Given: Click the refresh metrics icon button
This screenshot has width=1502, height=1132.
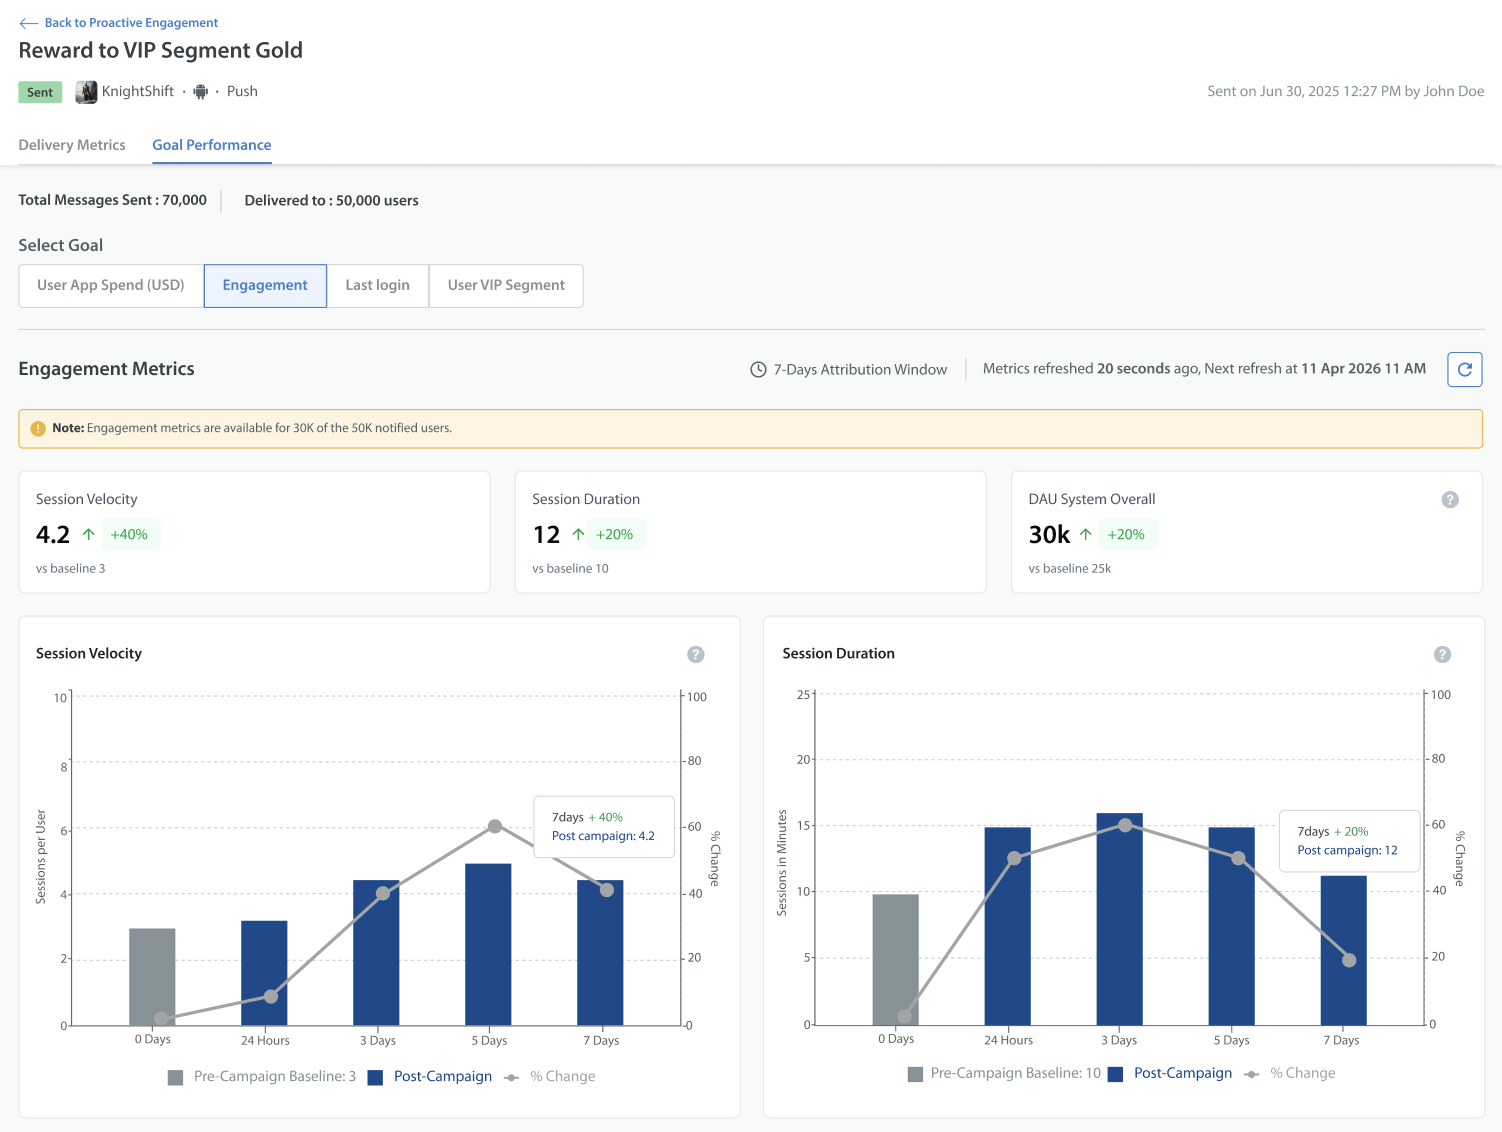Looking at the screenshot, I should point(1464,369).
